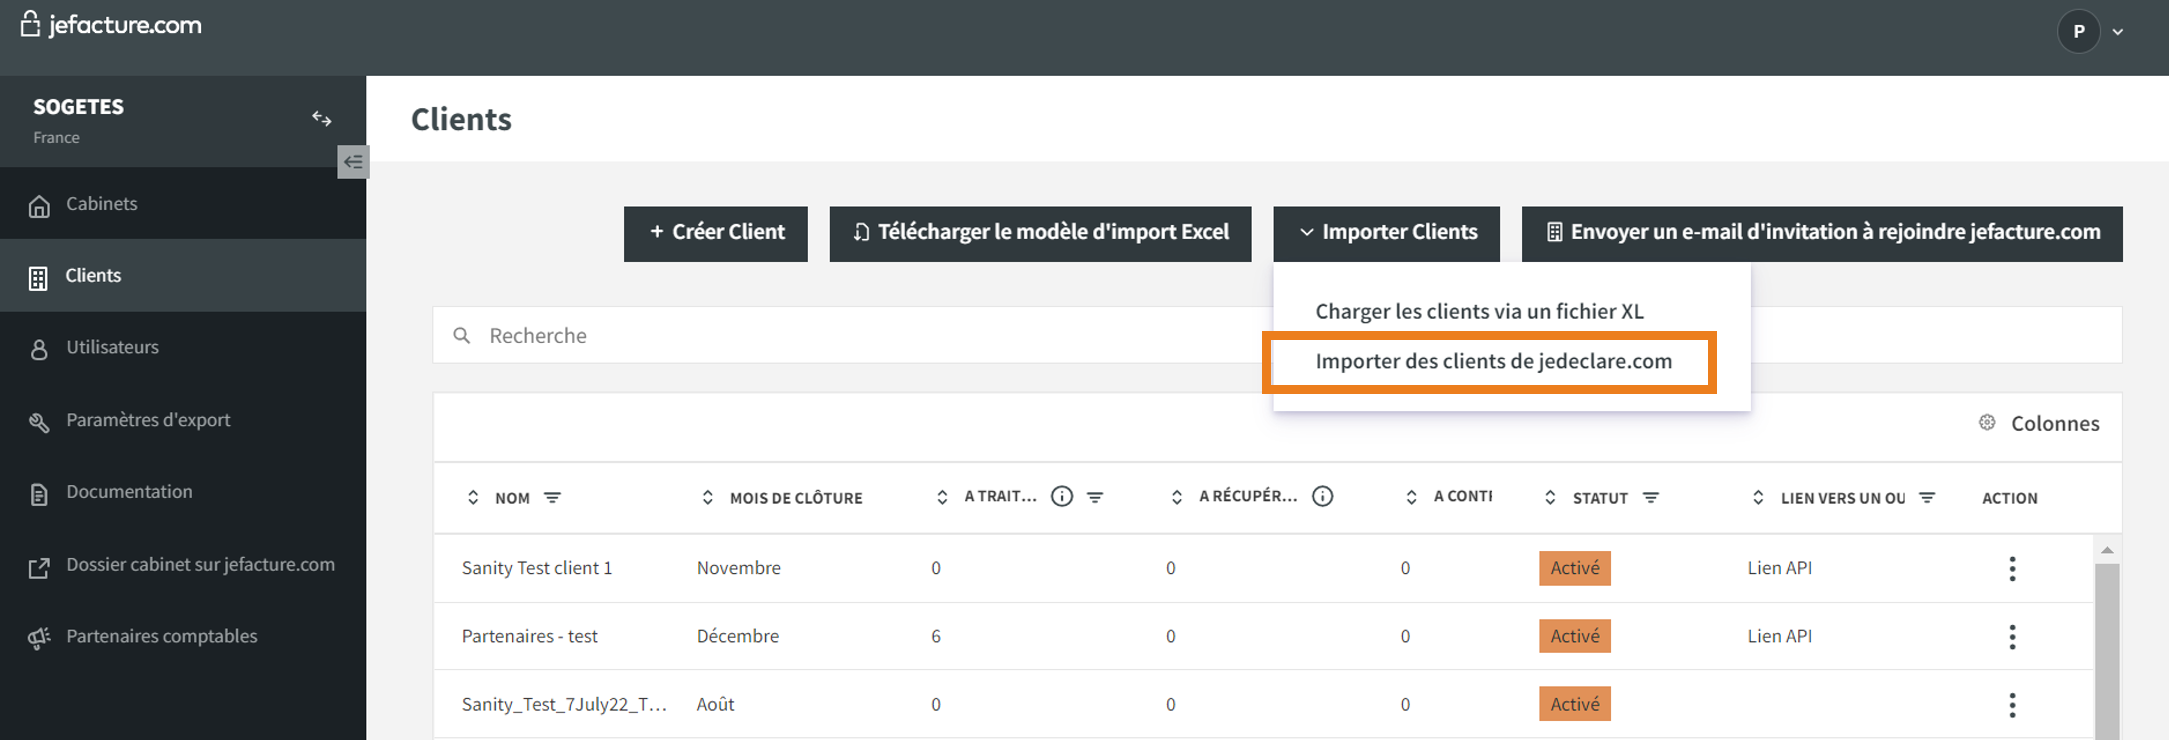The height and width of the screenshot is (740, 2169).
Task: Open Documentation in the sidebar
Action: [183, 492]
